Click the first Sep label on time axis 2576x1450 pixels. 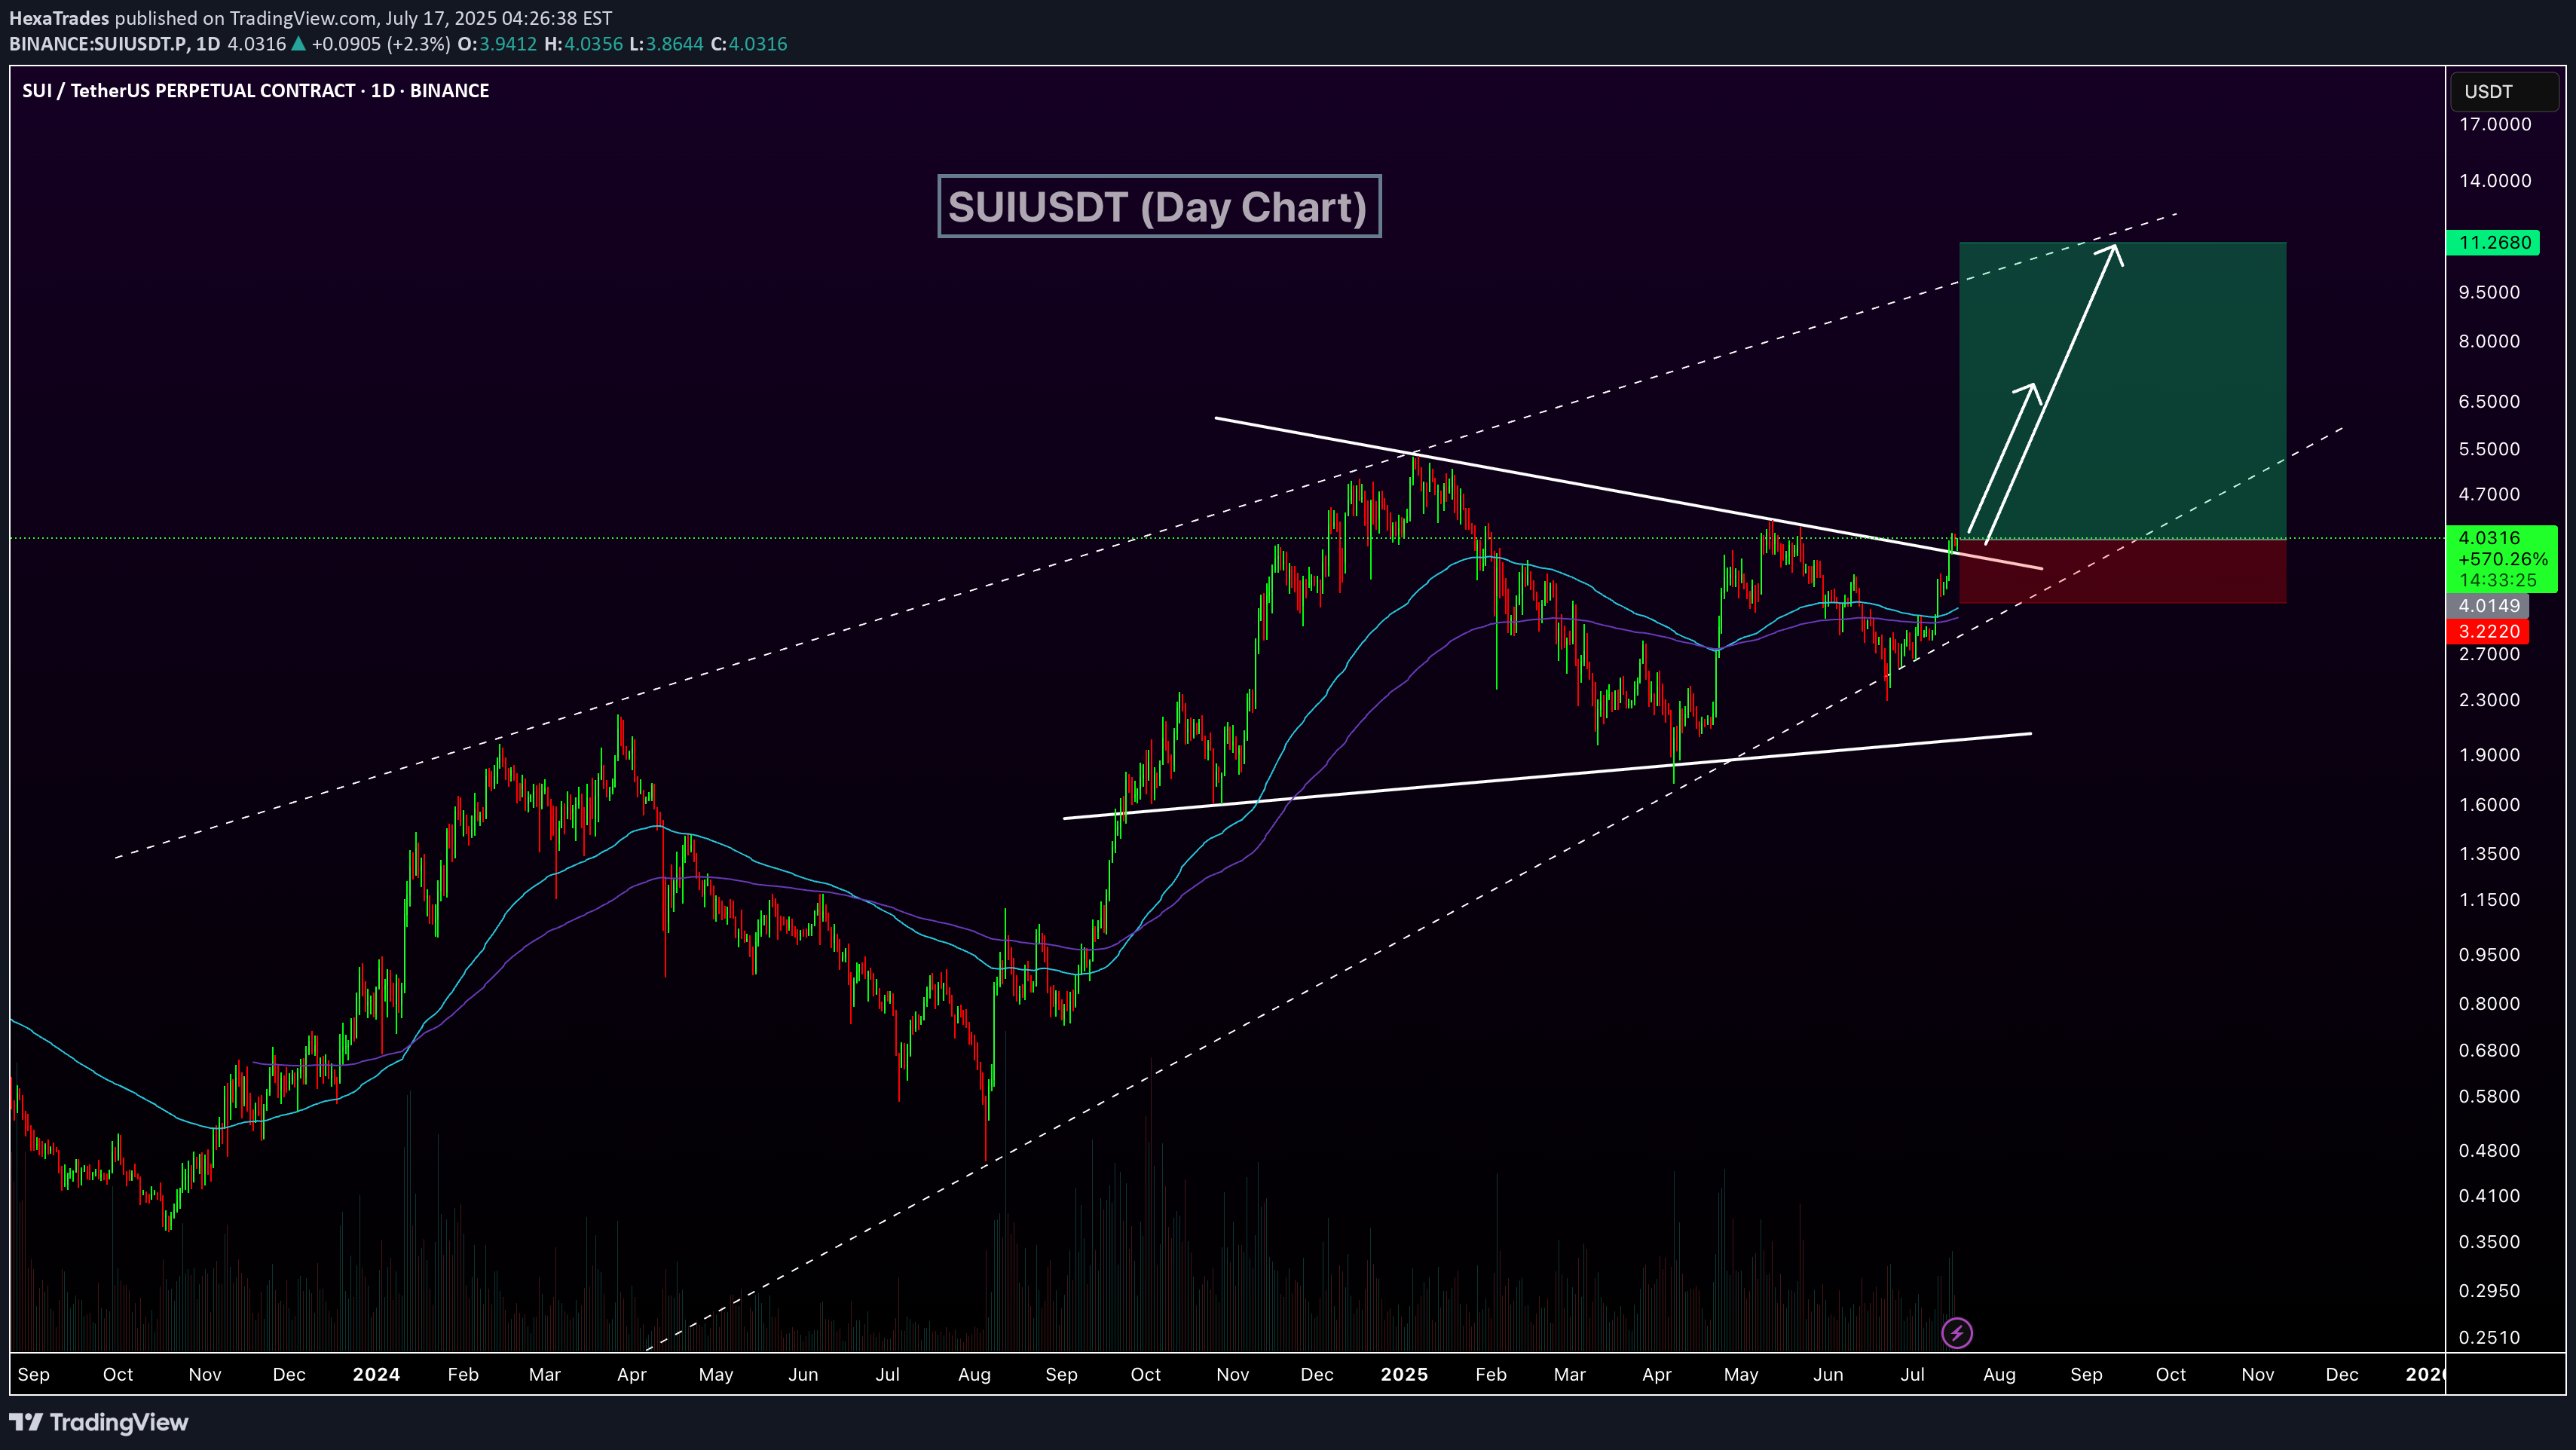34,1375
